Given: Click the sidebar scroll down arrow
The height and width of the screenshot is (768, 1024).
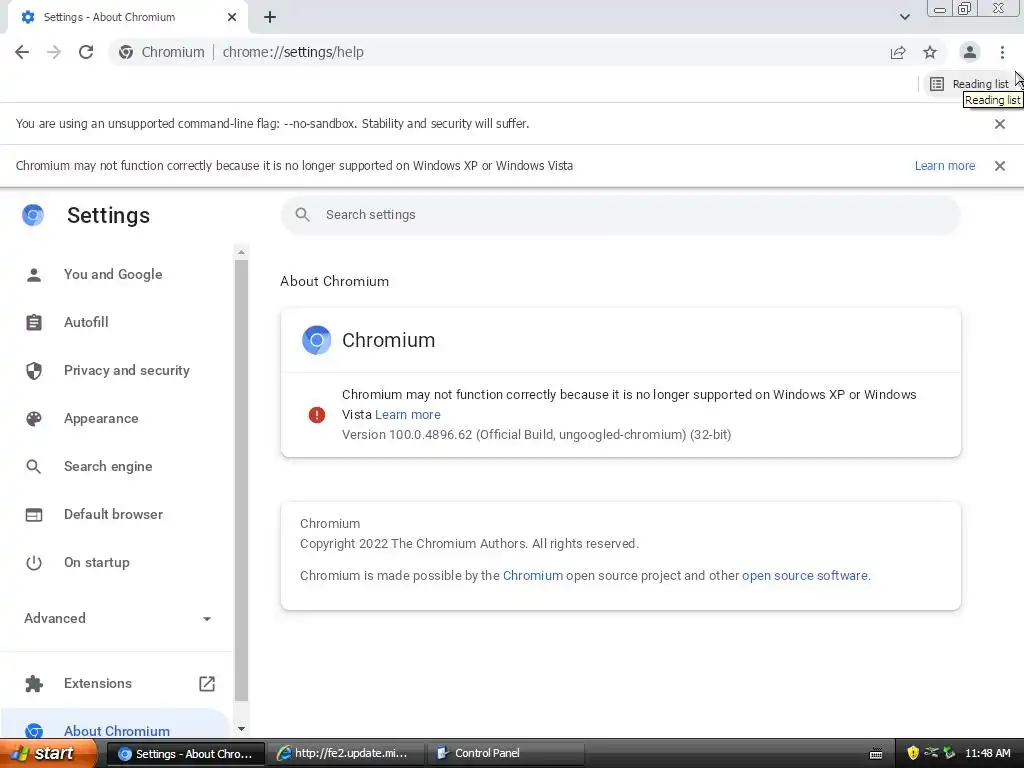Looking at the screenshot, I should 241,729.
